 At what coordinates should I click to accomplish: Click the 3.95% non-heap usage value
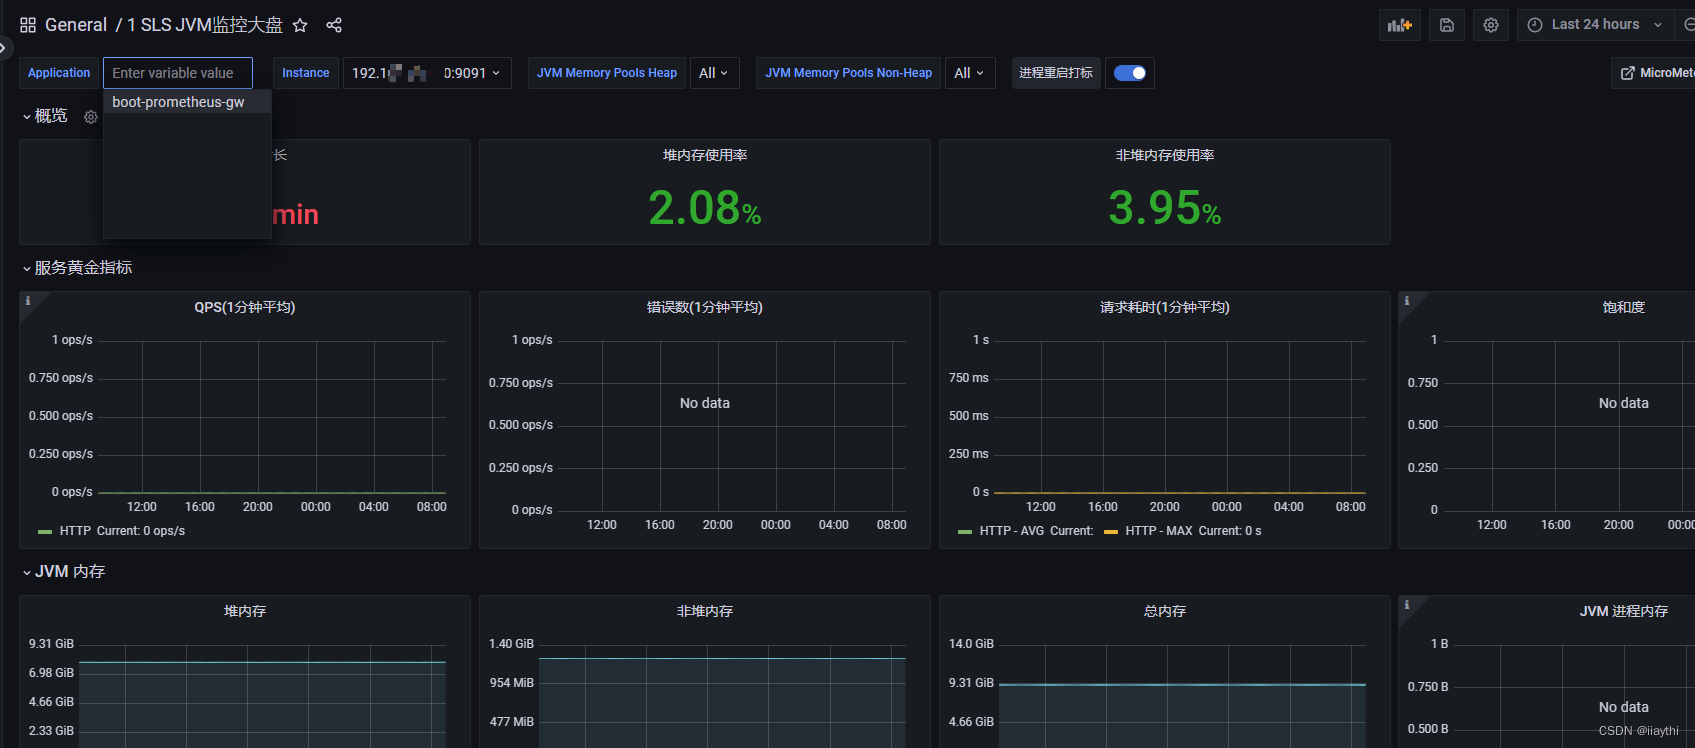click(1165, 208)
